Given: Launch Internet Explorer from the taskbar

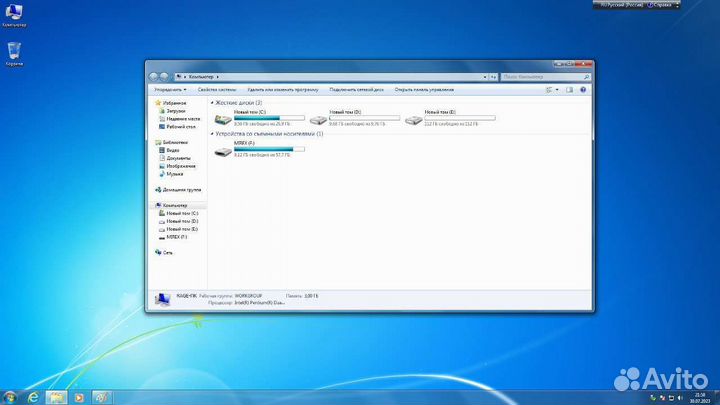Looking at the screenshot, I should [33, 397].
